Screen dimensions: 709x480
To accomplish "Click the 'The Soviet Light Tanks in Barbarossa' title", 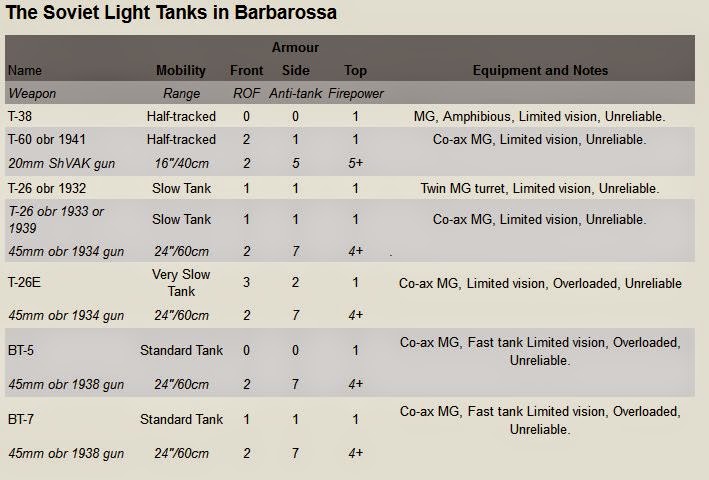I will [171, 12].
